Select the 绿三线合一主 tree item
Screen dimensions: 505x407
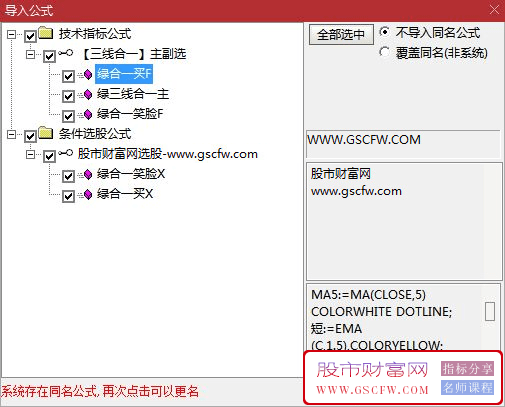point(133,94)
